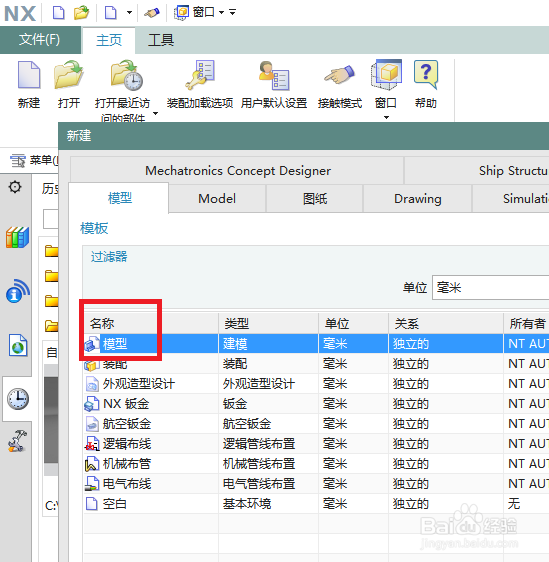549x562 pixels.
Task: Select the Ship Structure tab
Action: pyautogui.click(x=477, y=171)
